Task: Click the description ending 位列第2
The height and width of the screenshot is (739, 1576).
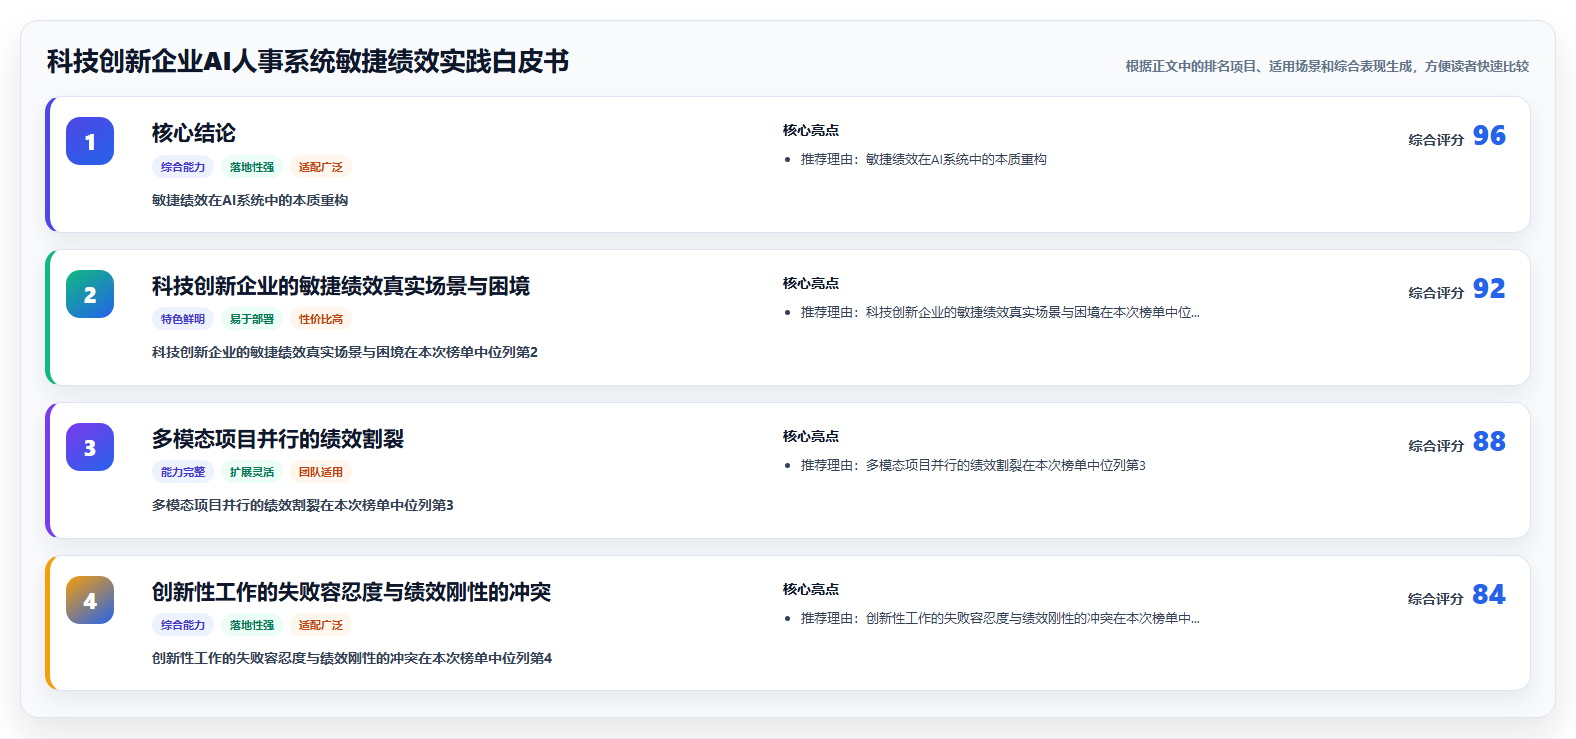Action: point(345,352)
